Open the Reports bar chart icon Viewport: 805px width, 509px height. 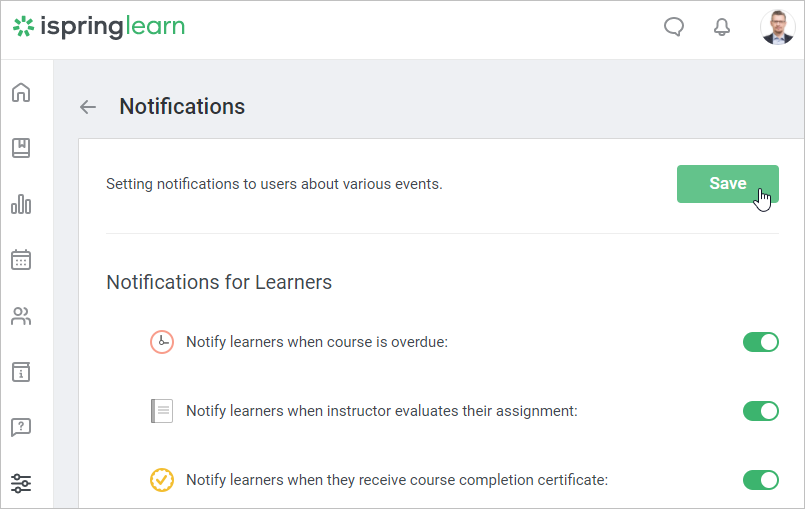pyautogui.click(x=21, y=204)
